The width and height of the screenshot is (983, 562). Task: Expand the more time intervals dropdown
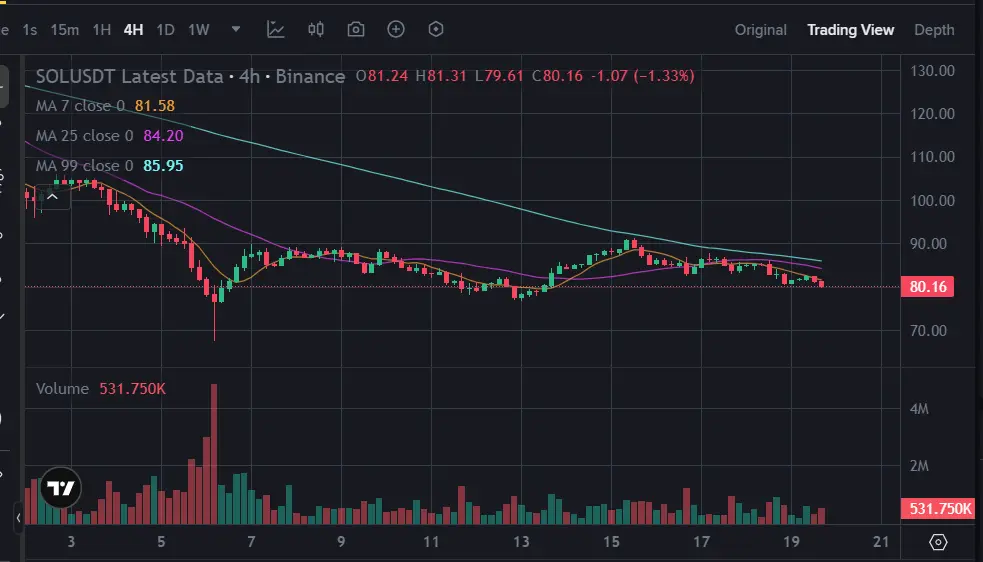coord(235,29)
